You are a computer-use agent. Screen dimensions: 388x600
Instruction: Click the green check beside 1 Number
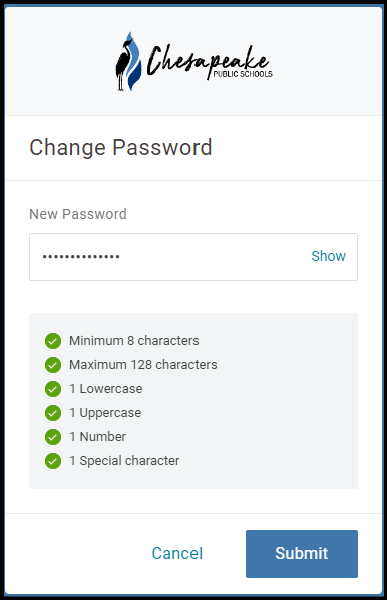tap(53, 437)
